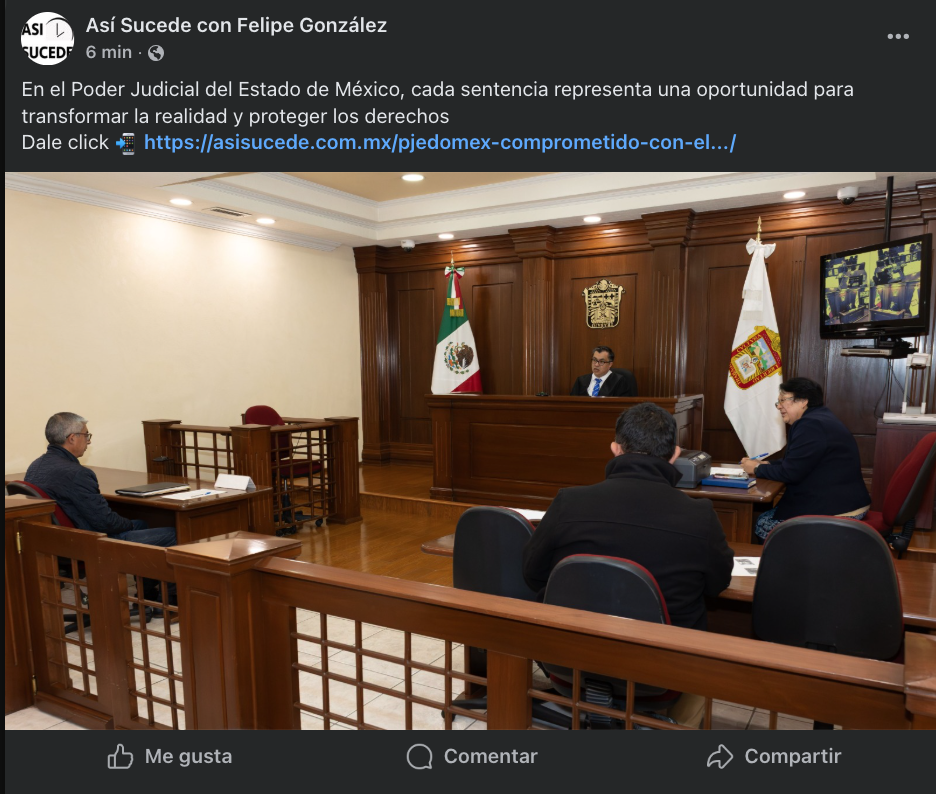Viewport: 936px width, 794px height.
Task: Click the wall-mounted TV monitor in the photo
Action: tap(875, 288)
